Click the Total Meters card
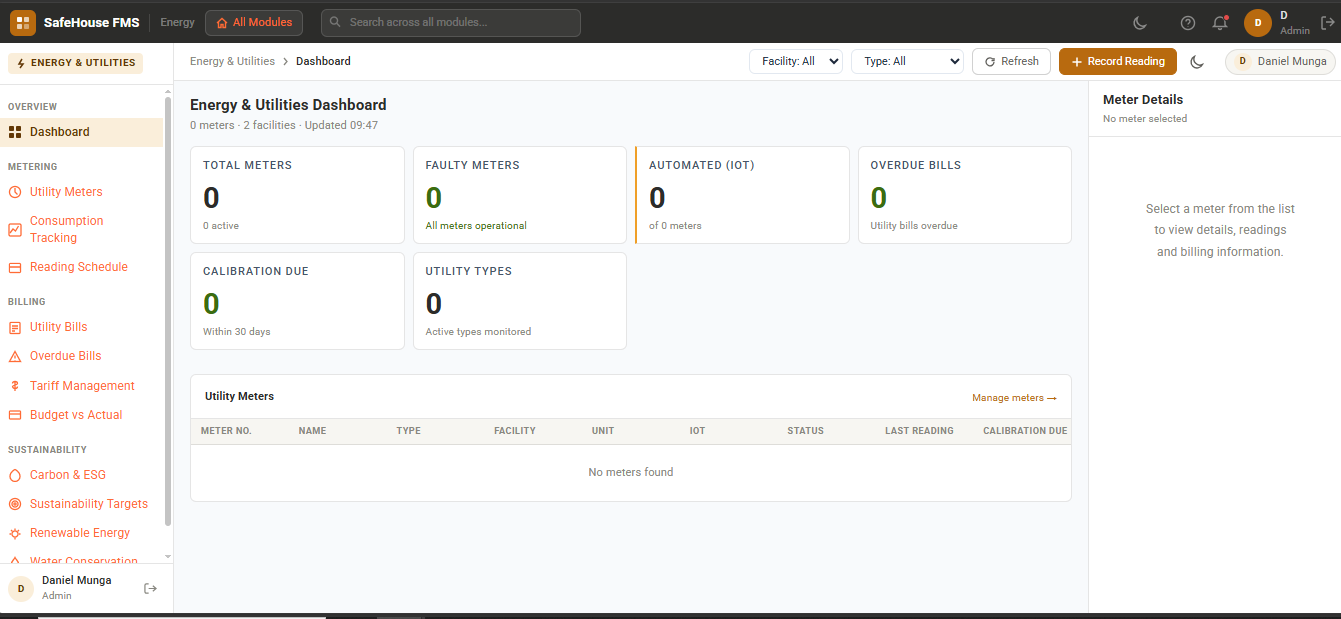Screen dimensions: 1341x619 [x=297, y=195]
